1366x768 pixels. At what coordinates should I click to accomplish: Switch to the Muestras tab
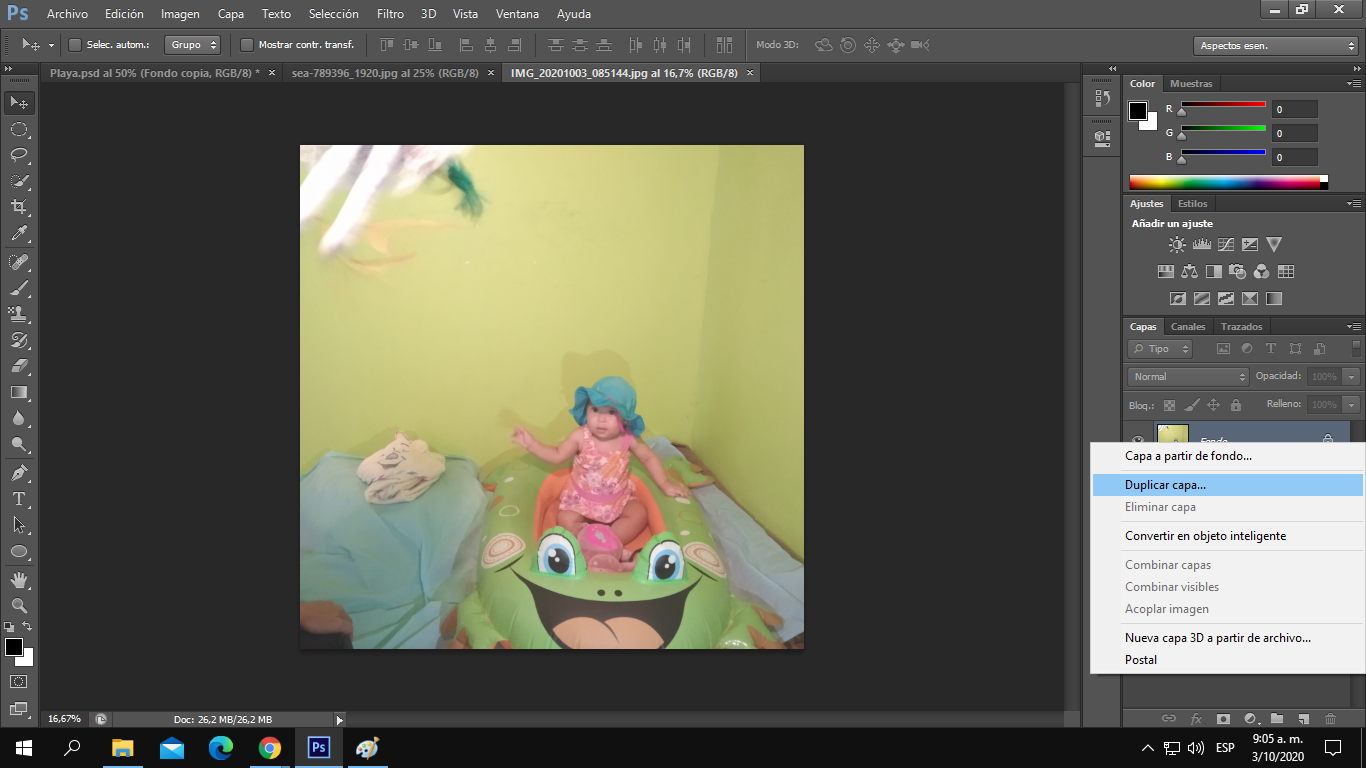(x=1191, y=84)
